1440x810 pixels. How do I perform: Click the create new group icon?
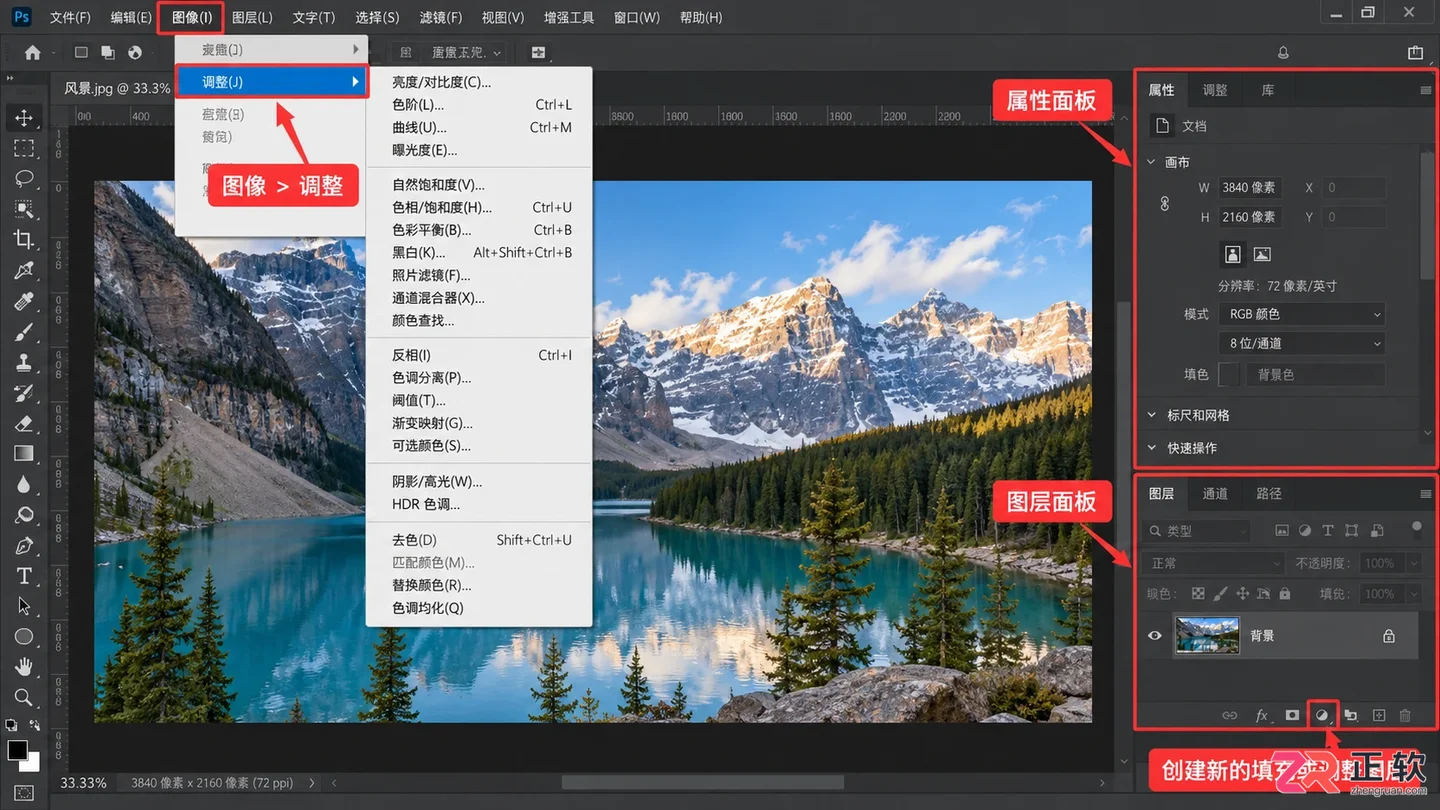[1350, 715]
